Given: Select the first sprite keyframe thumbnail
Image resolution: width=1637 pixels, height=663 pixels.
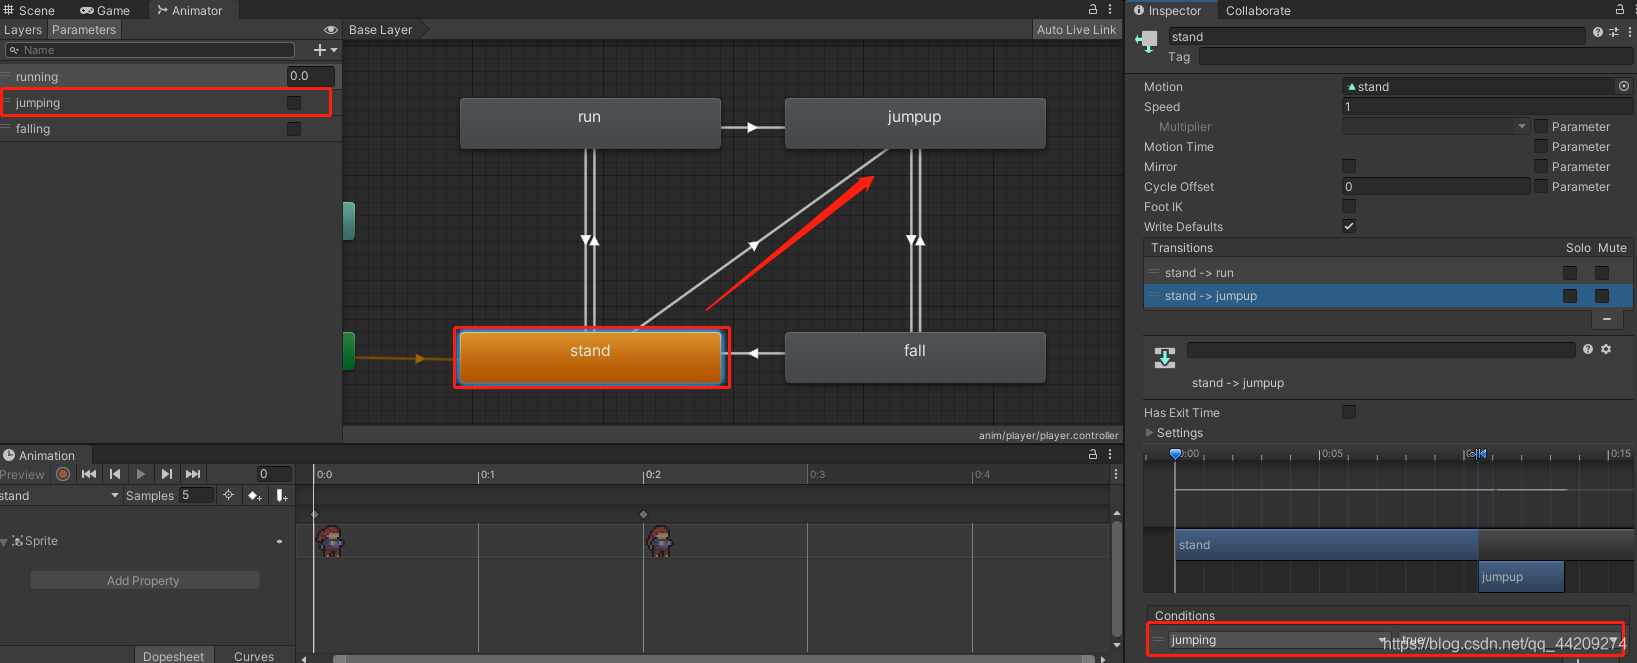Looking at the screenshot, I should pyautogui.click(x=330, y=541).
